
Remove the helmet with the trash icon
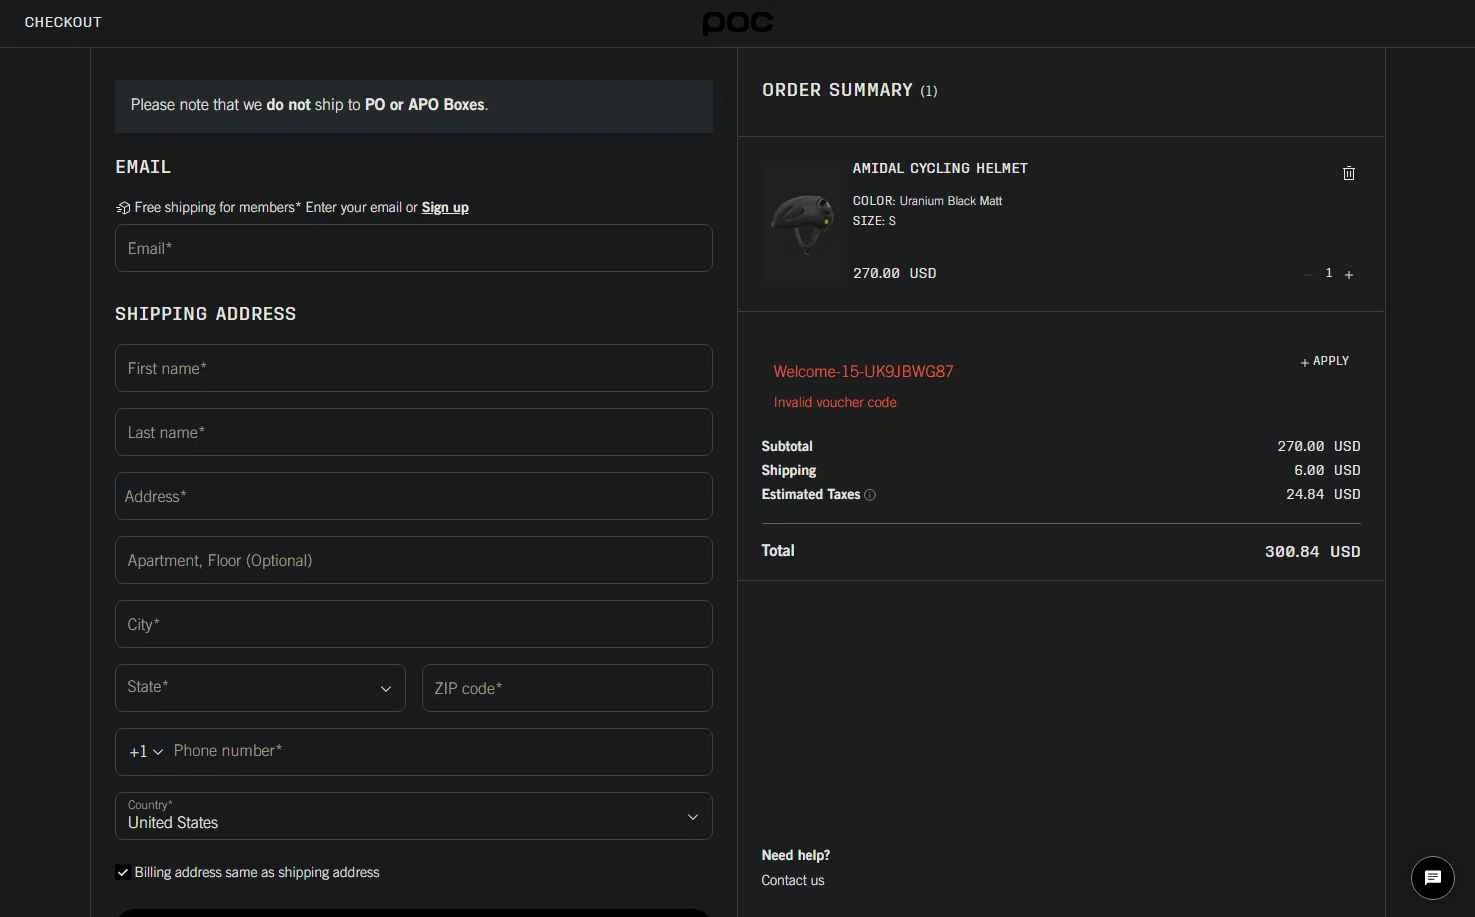coord(1348,173)
